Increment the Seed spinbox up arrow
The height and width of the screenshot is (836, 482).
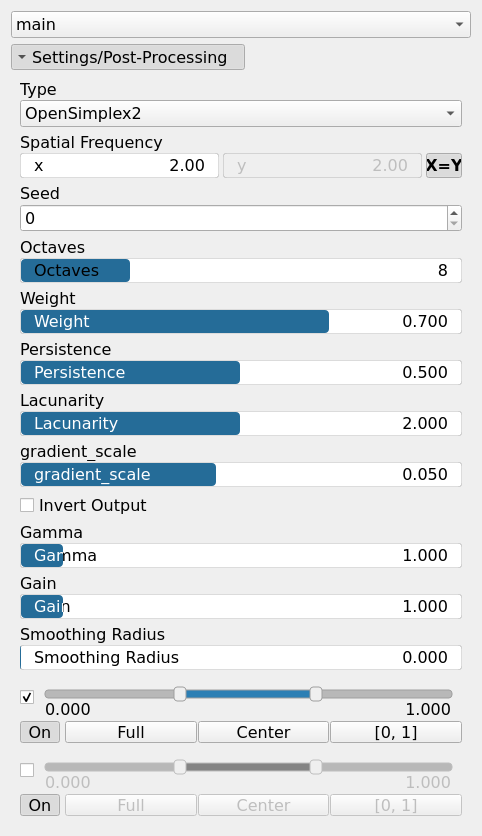454,213
